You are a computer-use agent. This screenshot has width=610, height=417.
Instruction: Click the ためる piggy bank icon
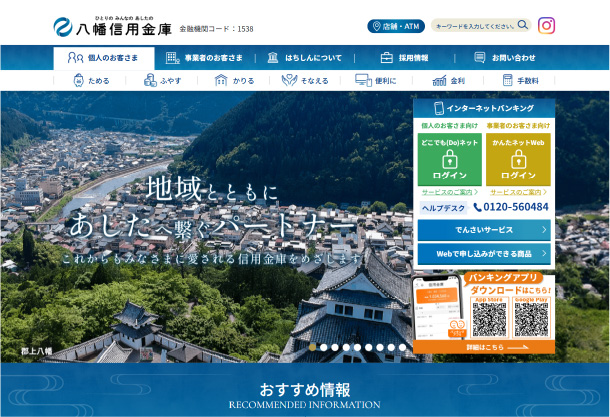[78, 80]
